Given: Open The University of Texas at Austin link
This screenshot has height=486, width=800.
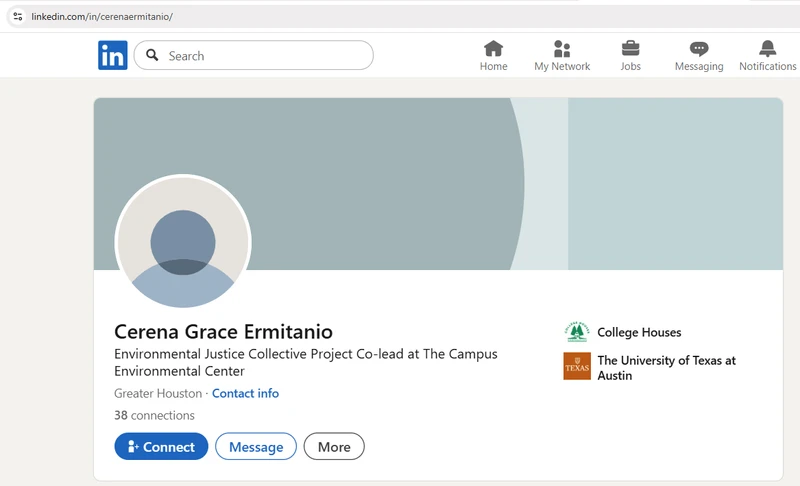Looking at the screenshot, I should click(666, 367).
